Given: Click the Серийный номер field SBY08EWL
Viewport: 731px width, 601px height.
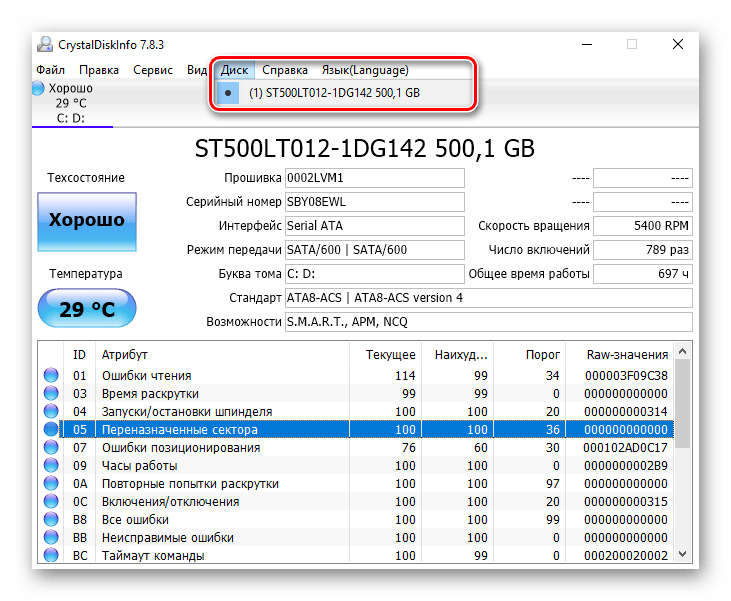Looking at the screenshot, I should (375, 202).
